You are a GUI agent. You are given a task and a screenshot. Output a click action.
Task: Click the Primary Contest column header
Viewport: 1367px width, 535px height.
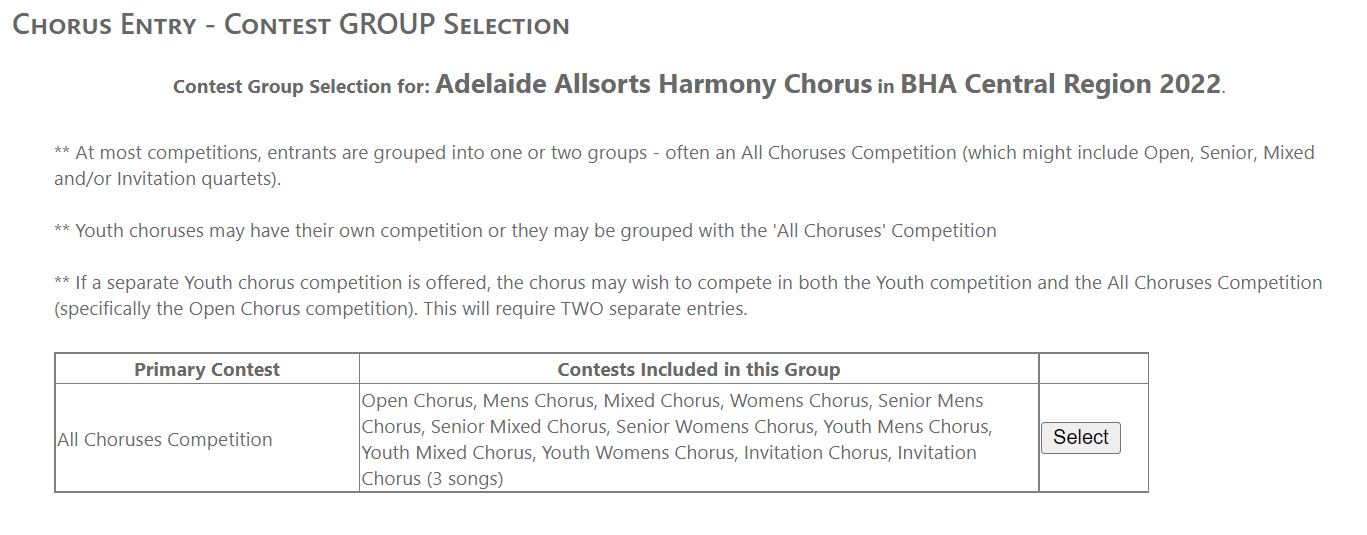point(207,370)
